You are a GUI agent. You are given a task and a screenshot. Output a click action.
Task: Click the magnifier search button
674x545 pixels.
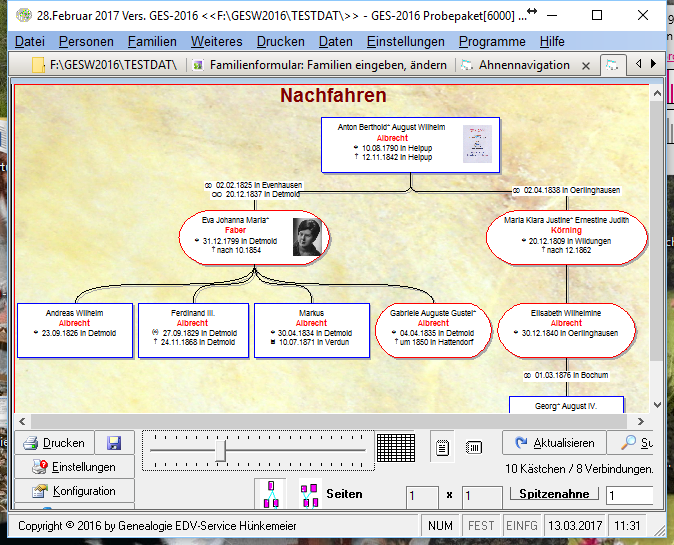pos(632,443)
